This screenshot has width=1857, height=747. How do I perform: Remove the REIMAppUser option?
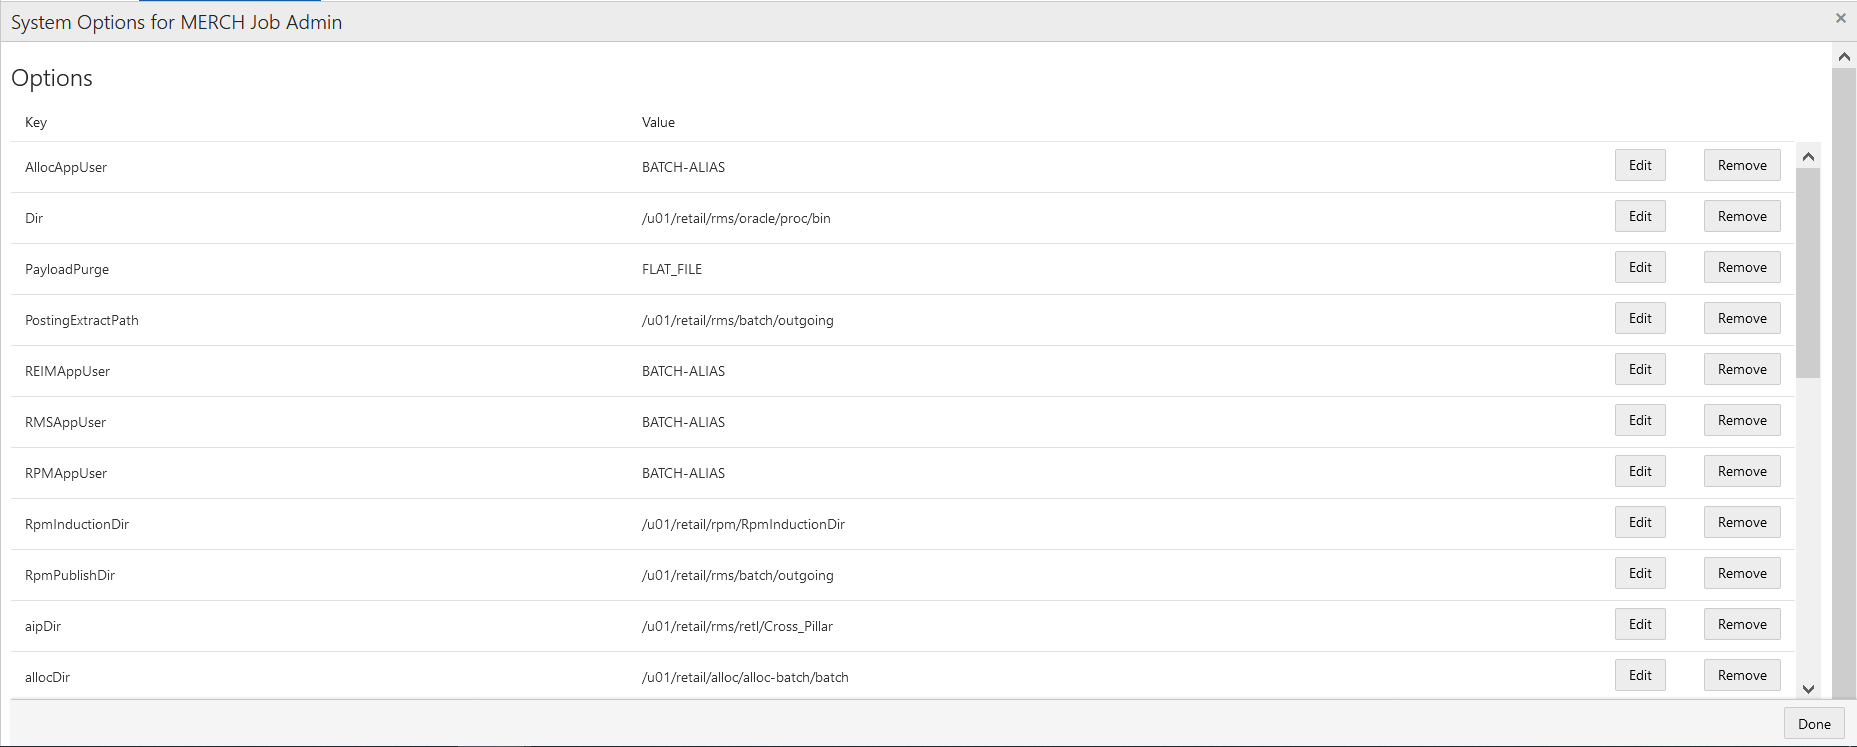(x=1742, y=369)
